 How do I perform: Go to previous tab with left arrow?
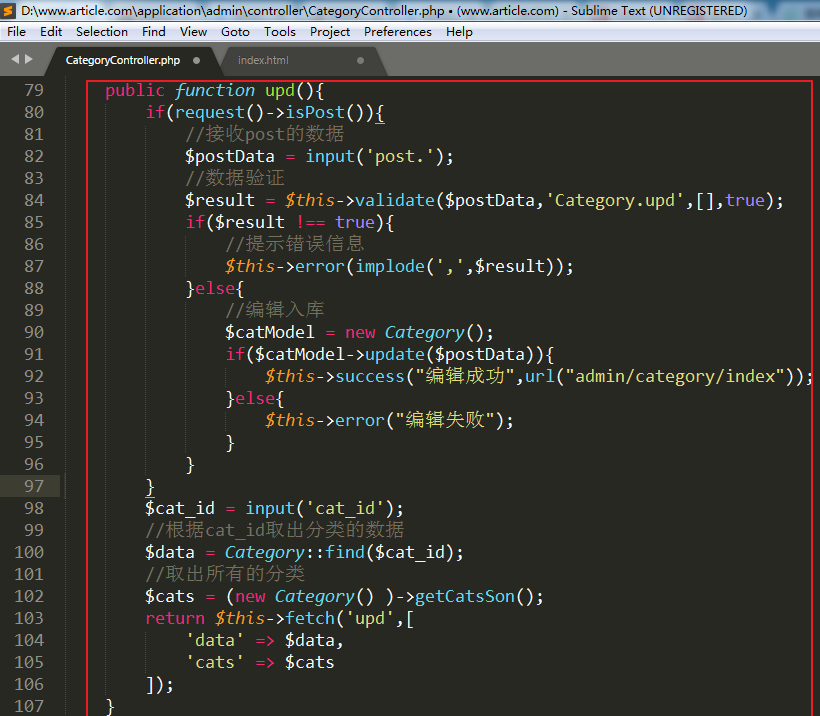point(15,59)
